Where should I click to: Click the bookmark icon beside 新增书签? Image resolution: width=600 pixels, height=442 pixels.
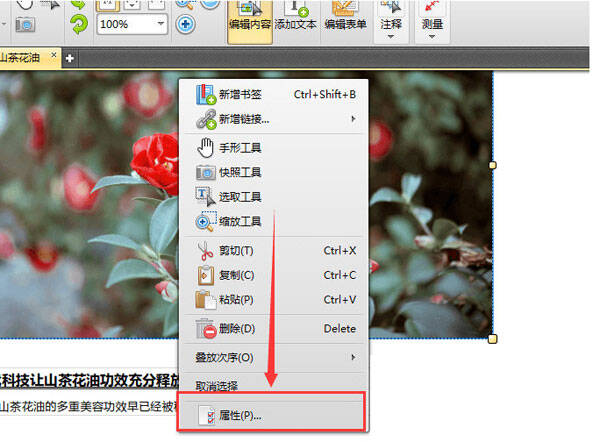point(205,95)
